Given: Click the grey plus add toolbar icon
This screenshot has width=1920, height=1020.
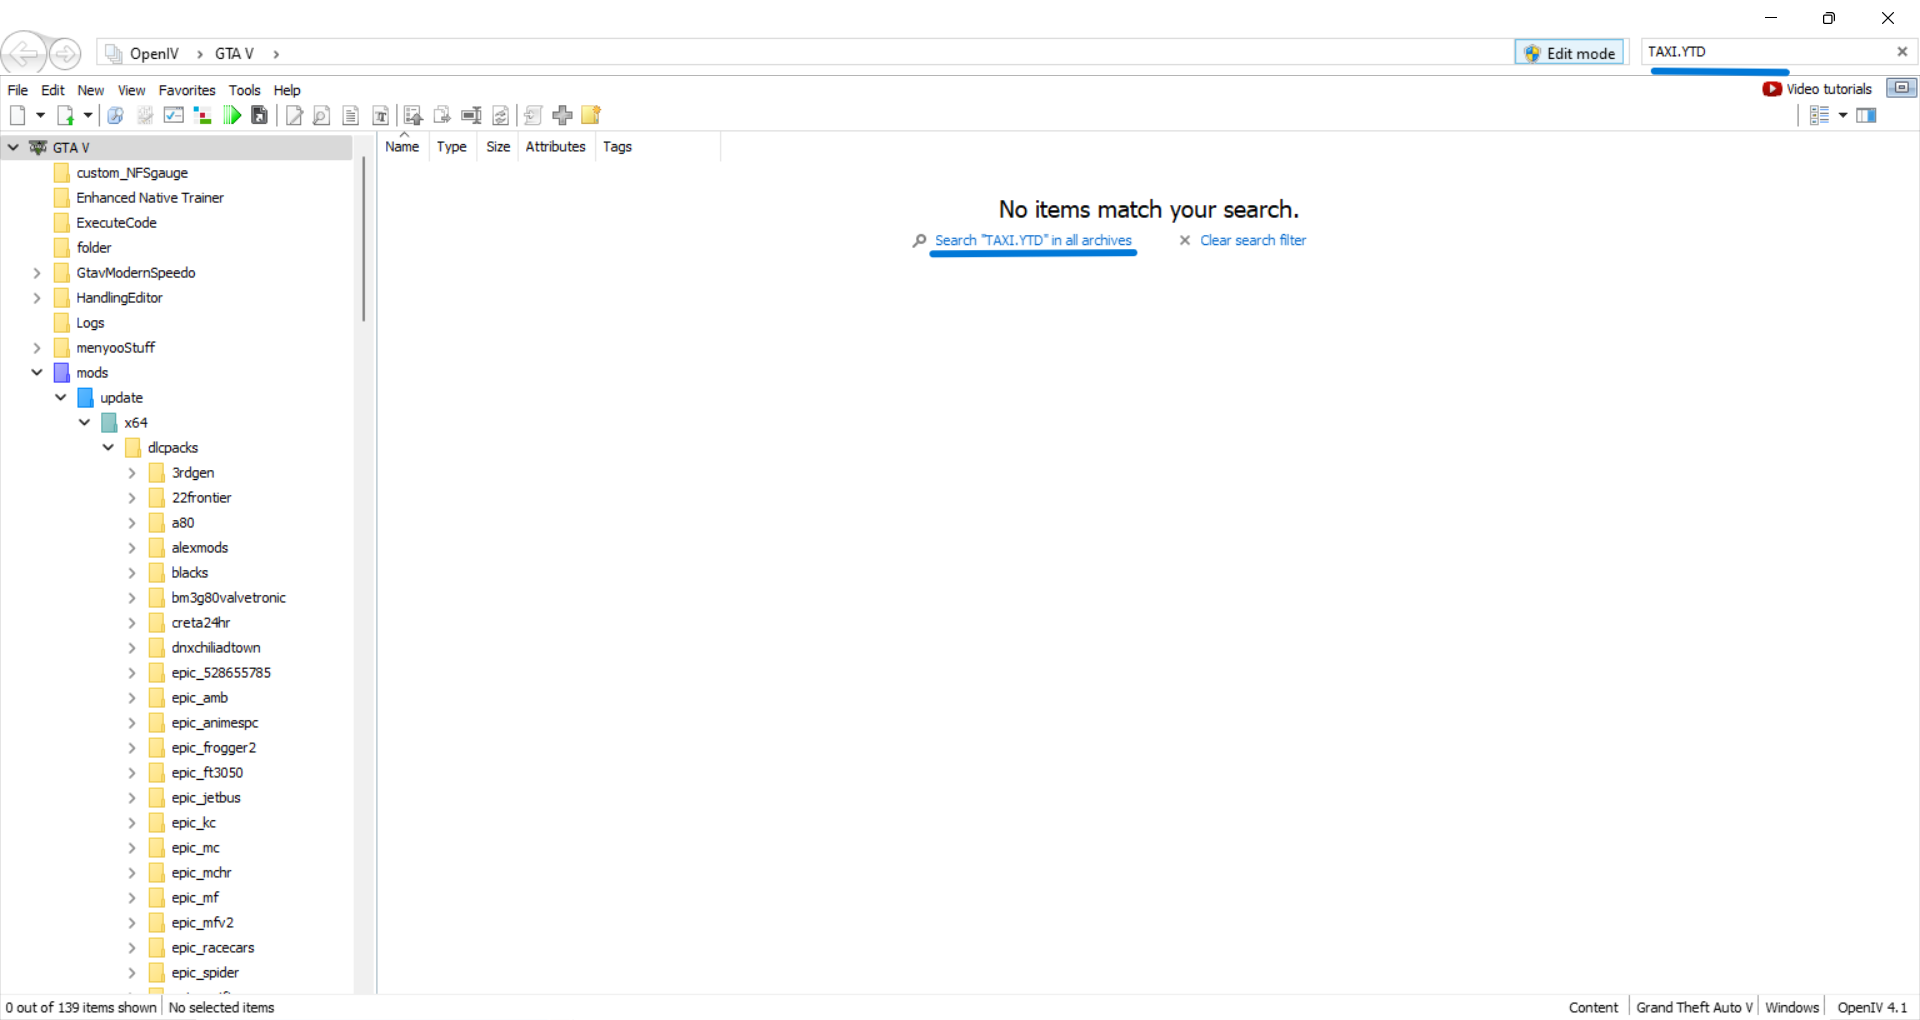Looking at the screenshot, I should (563, 115).
